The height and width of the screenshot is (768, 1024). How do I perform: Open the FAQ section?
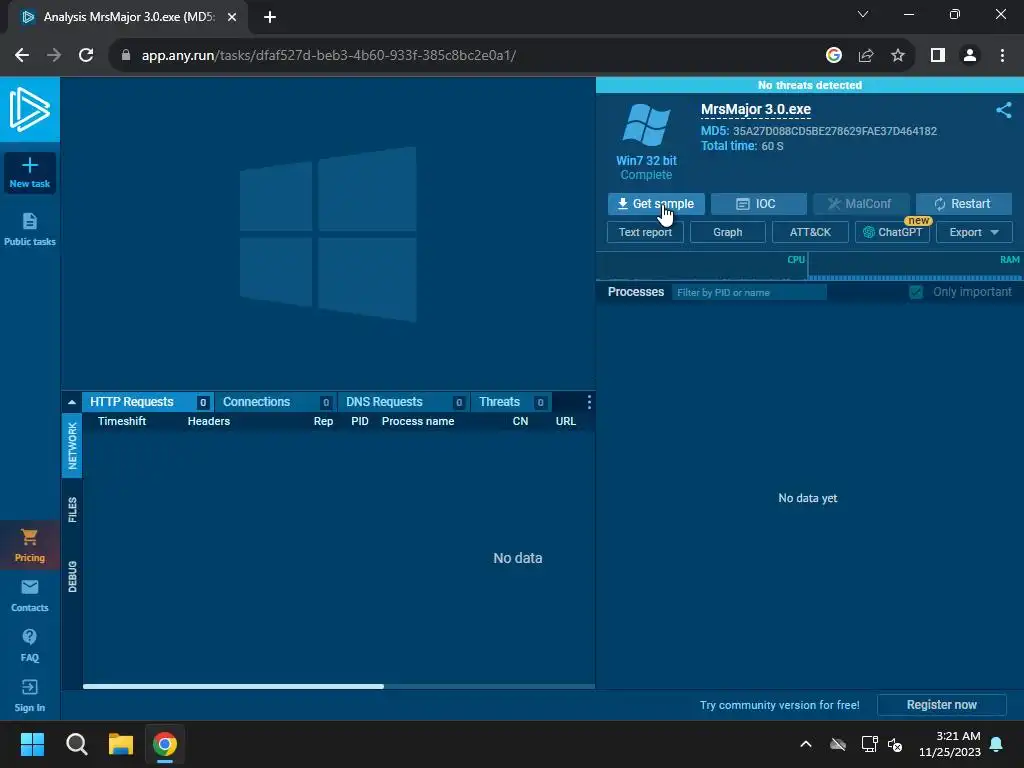[29, 646]
